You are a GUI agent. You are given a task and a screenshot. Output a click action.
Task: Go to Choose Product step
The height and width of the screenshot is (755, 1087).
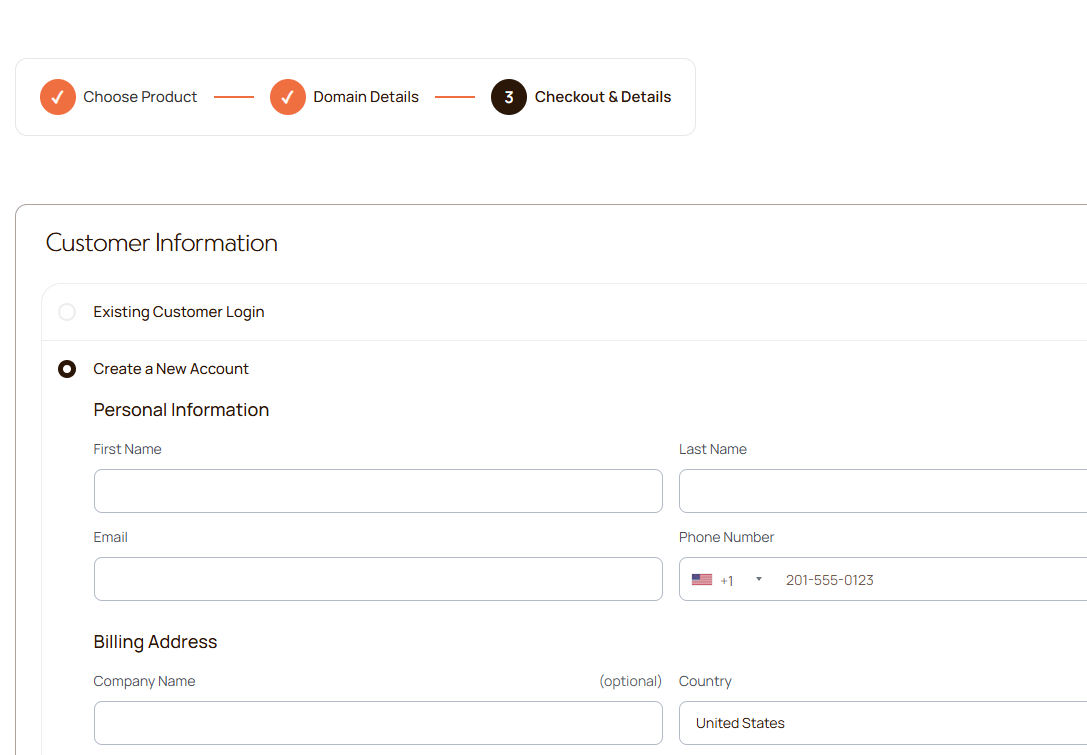(140, 97)
